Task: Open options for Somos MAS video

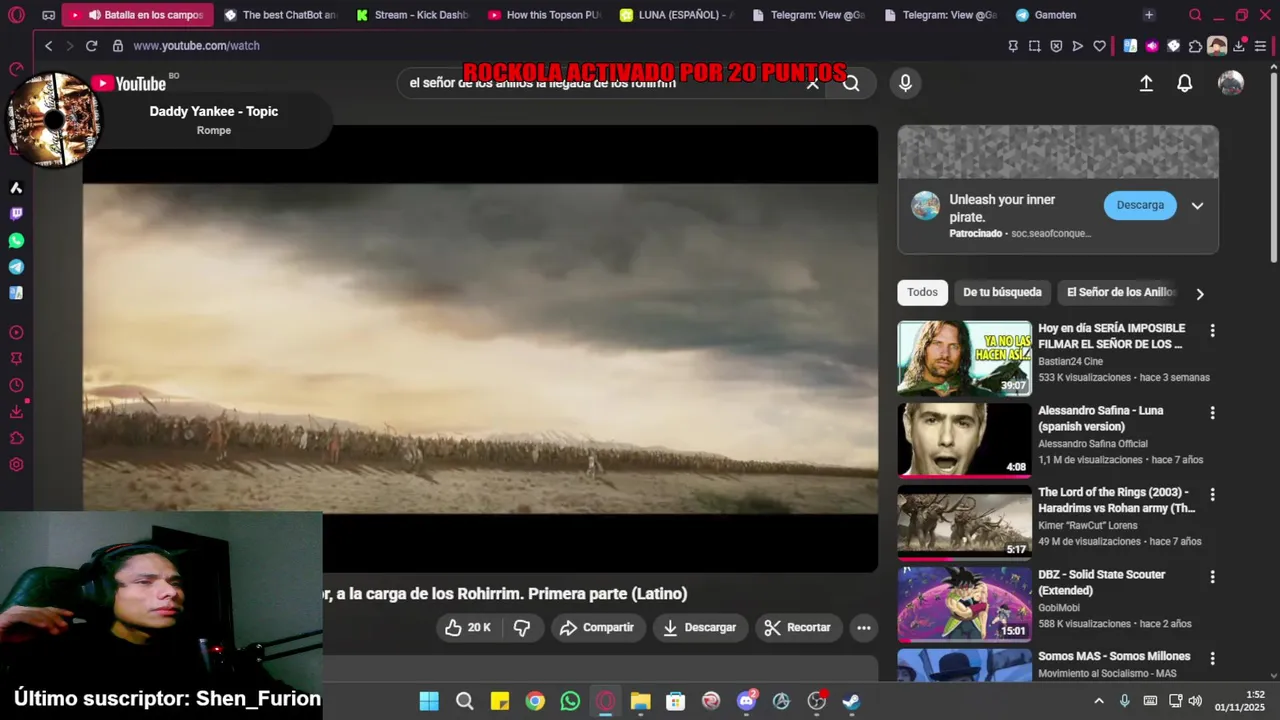Action: coord(1212,659)
